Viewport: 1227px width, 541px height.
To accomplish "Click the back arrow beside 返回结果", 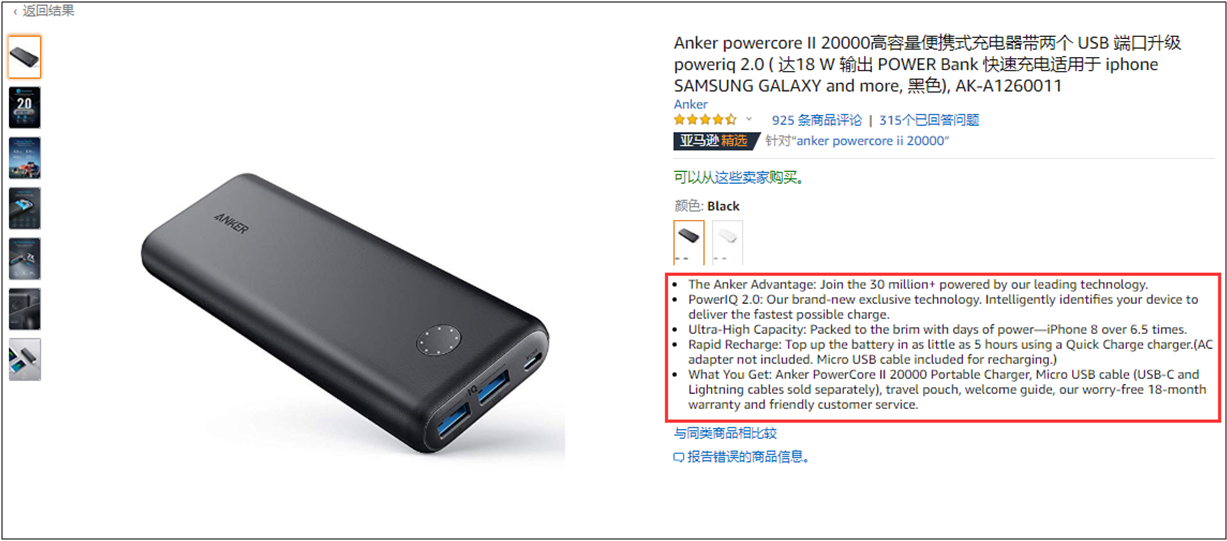I will tap(15, 11).
